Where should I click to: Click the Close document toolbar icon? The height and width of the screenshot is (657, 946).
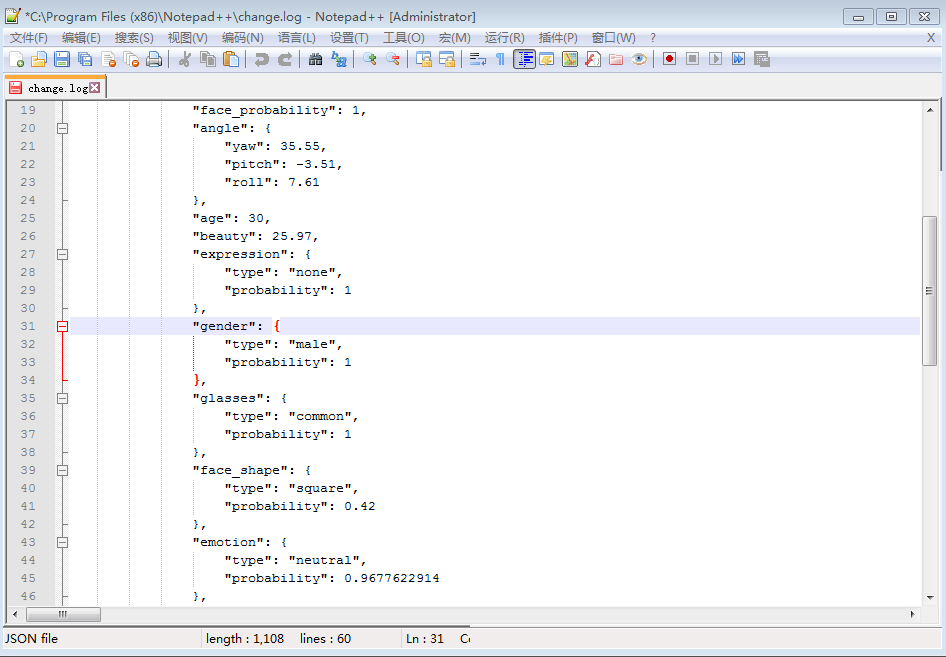109,59
